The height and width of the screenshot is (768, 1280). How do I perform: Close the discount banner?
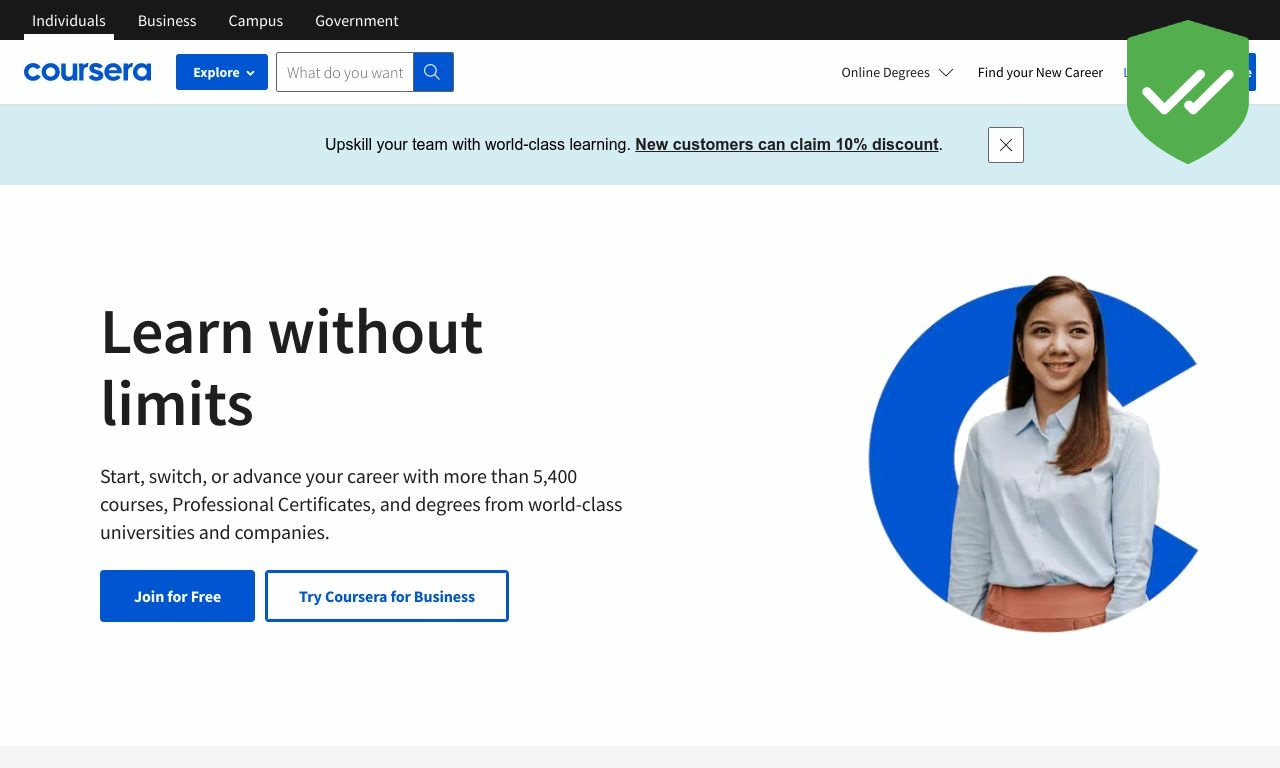tap(1006, 145)
